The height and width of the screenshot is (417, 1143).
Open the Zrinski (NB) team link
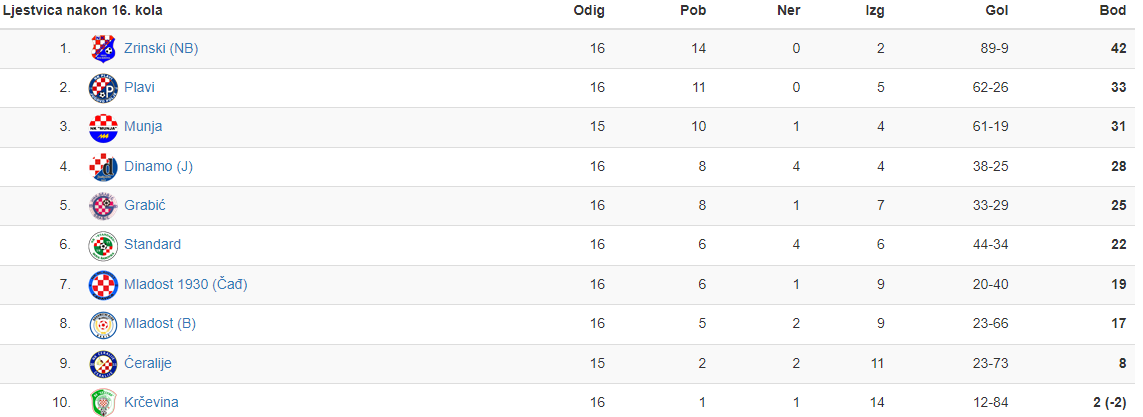click(x=161, y=49)
